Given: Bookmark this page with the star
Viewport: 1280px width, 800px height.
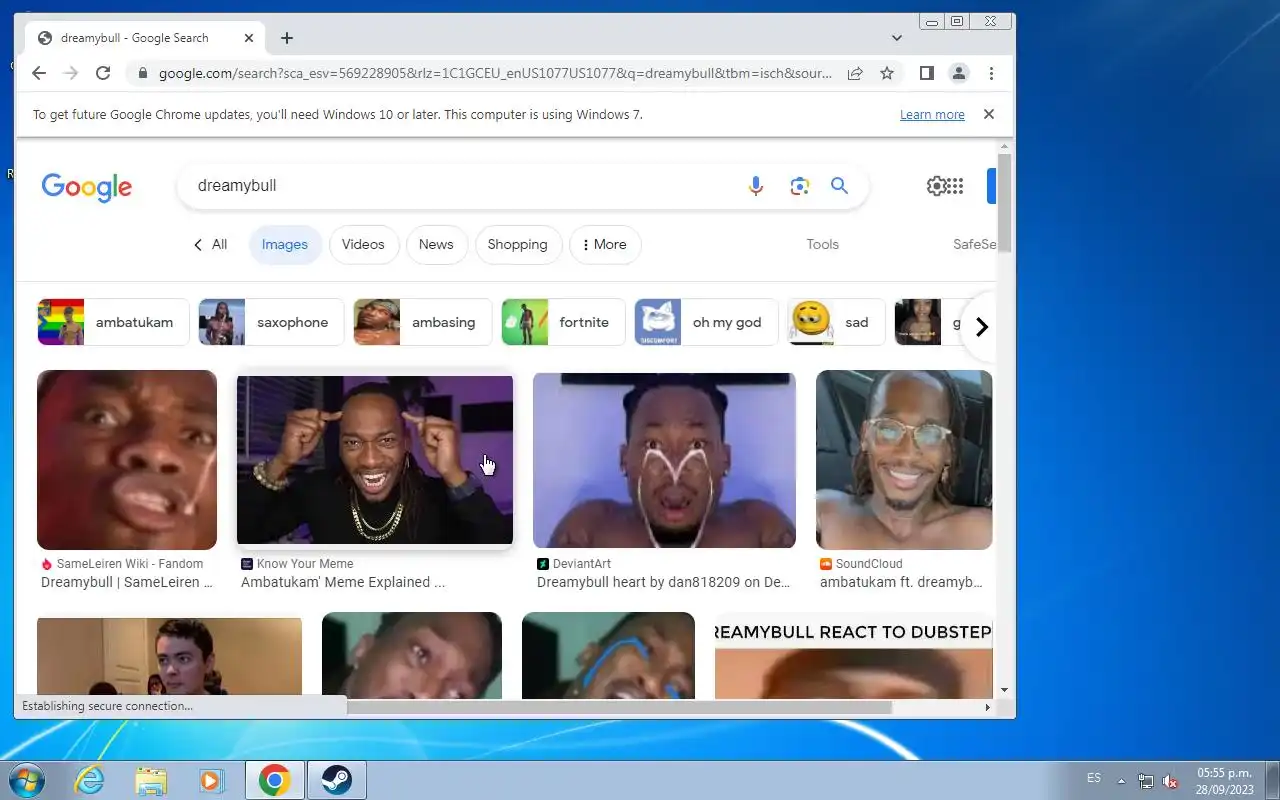Looking at the screenshot, I should 886,73.
